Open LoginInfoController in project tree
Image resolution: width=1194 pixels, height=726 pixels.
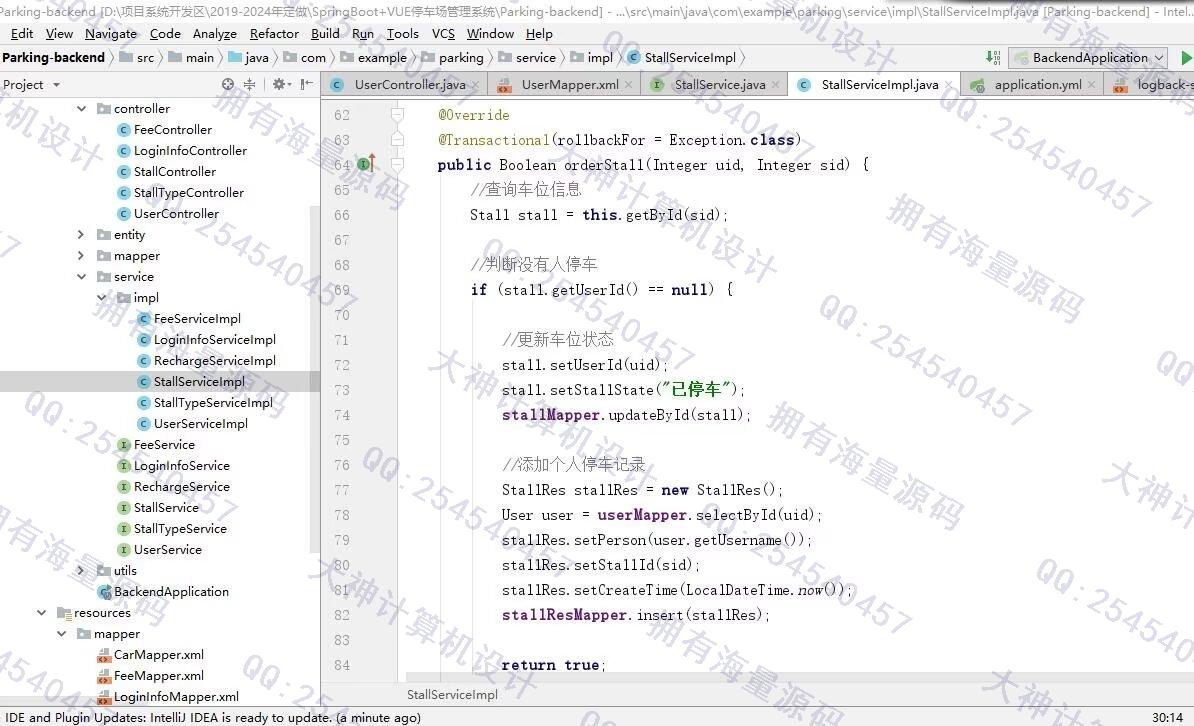pos(182,151)
